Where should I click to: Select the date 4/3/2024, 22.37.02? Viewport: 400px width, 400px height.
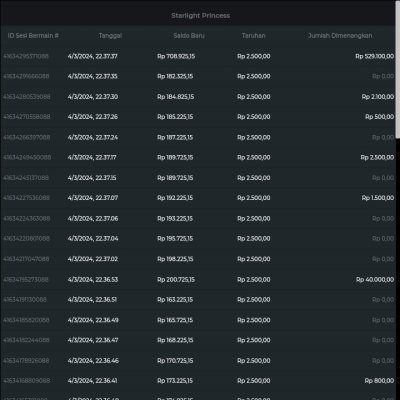pyautogui.click(x=93, y=259)
